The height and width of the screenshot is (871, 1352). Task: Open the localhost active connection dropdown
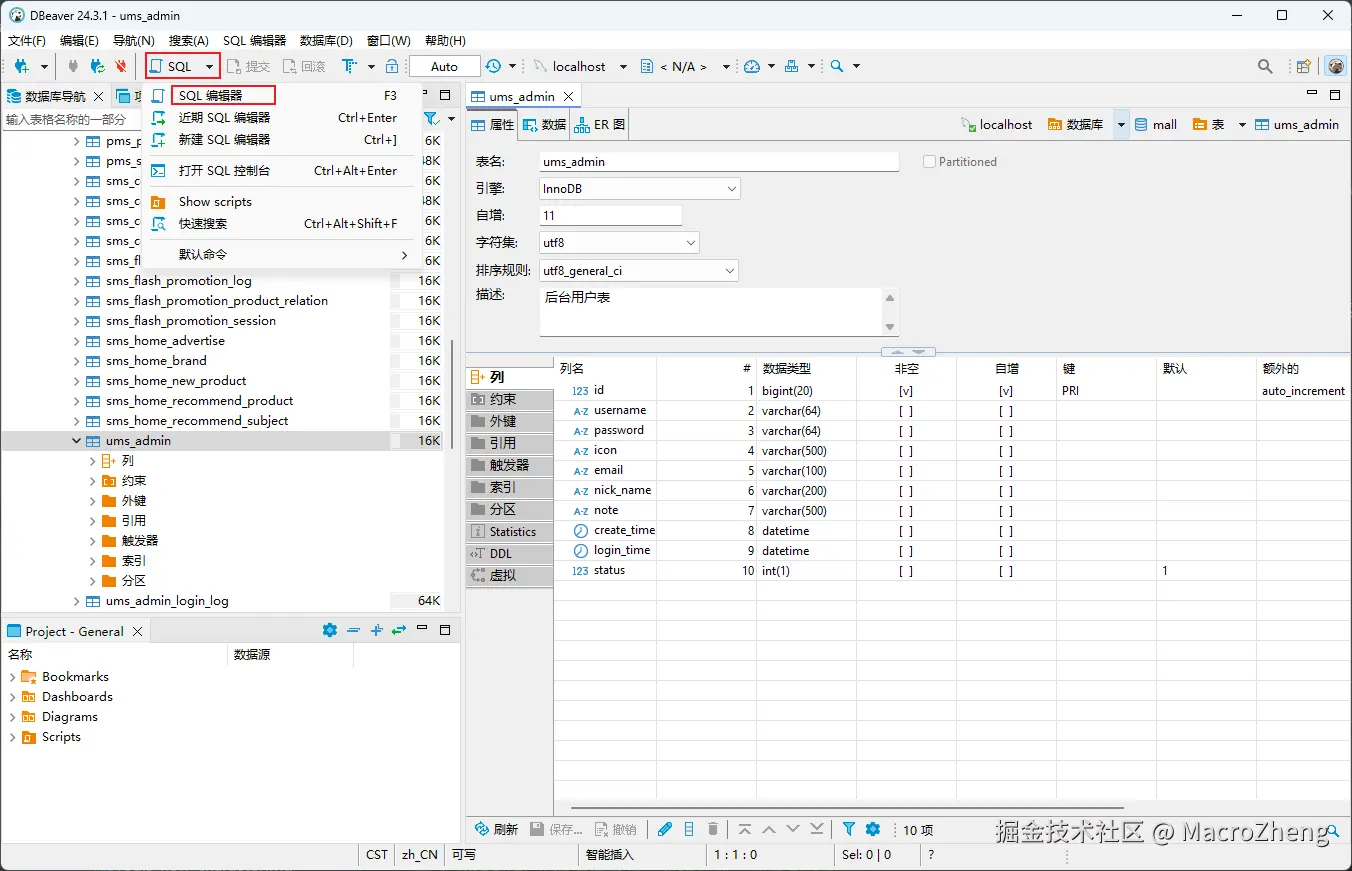tap(623, 67)
